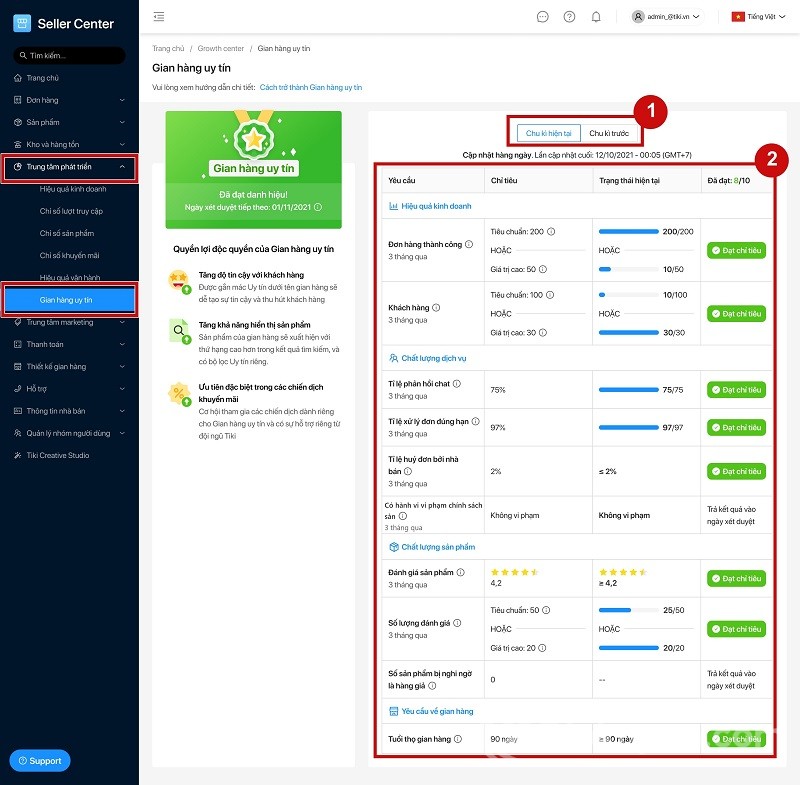Click the info icon beside Tiêu chuẩn: 50
The image size is (800, 785).
(x=546, y=610)
